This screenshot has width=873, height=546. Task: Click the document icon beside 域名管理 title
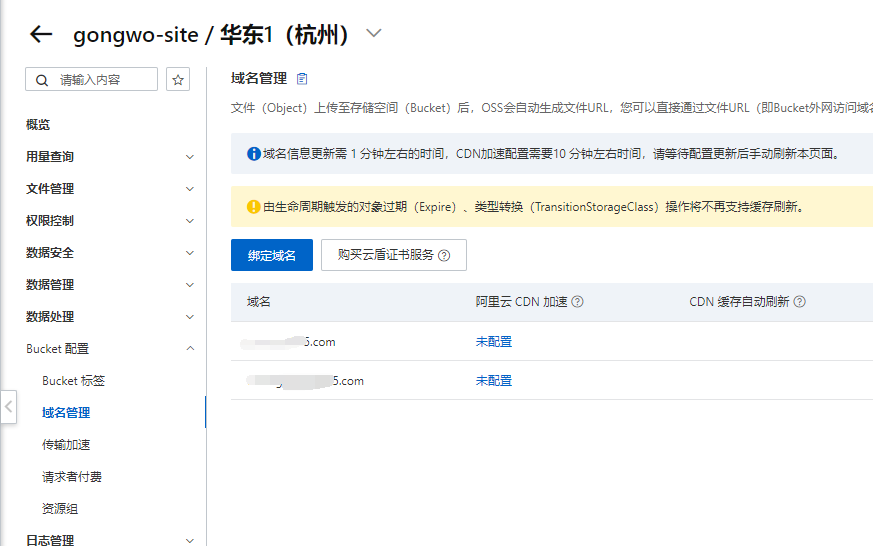302,79
